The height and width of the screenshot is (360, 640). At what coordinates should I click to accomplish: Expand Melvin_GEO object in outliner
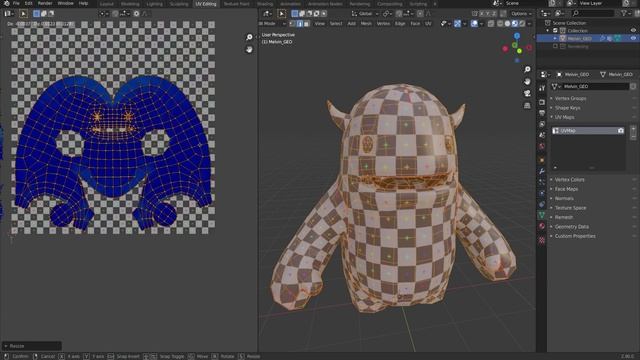coord(555,38)
